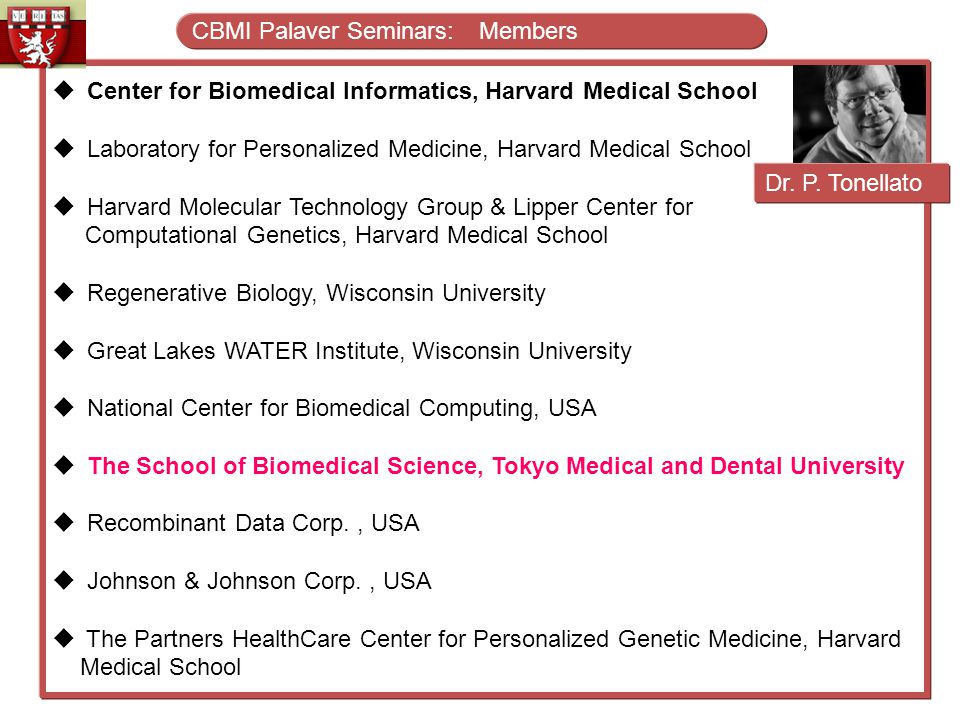
Task: Select the Dr. P. Tonellato name label
Action: (x=852, y=183)
